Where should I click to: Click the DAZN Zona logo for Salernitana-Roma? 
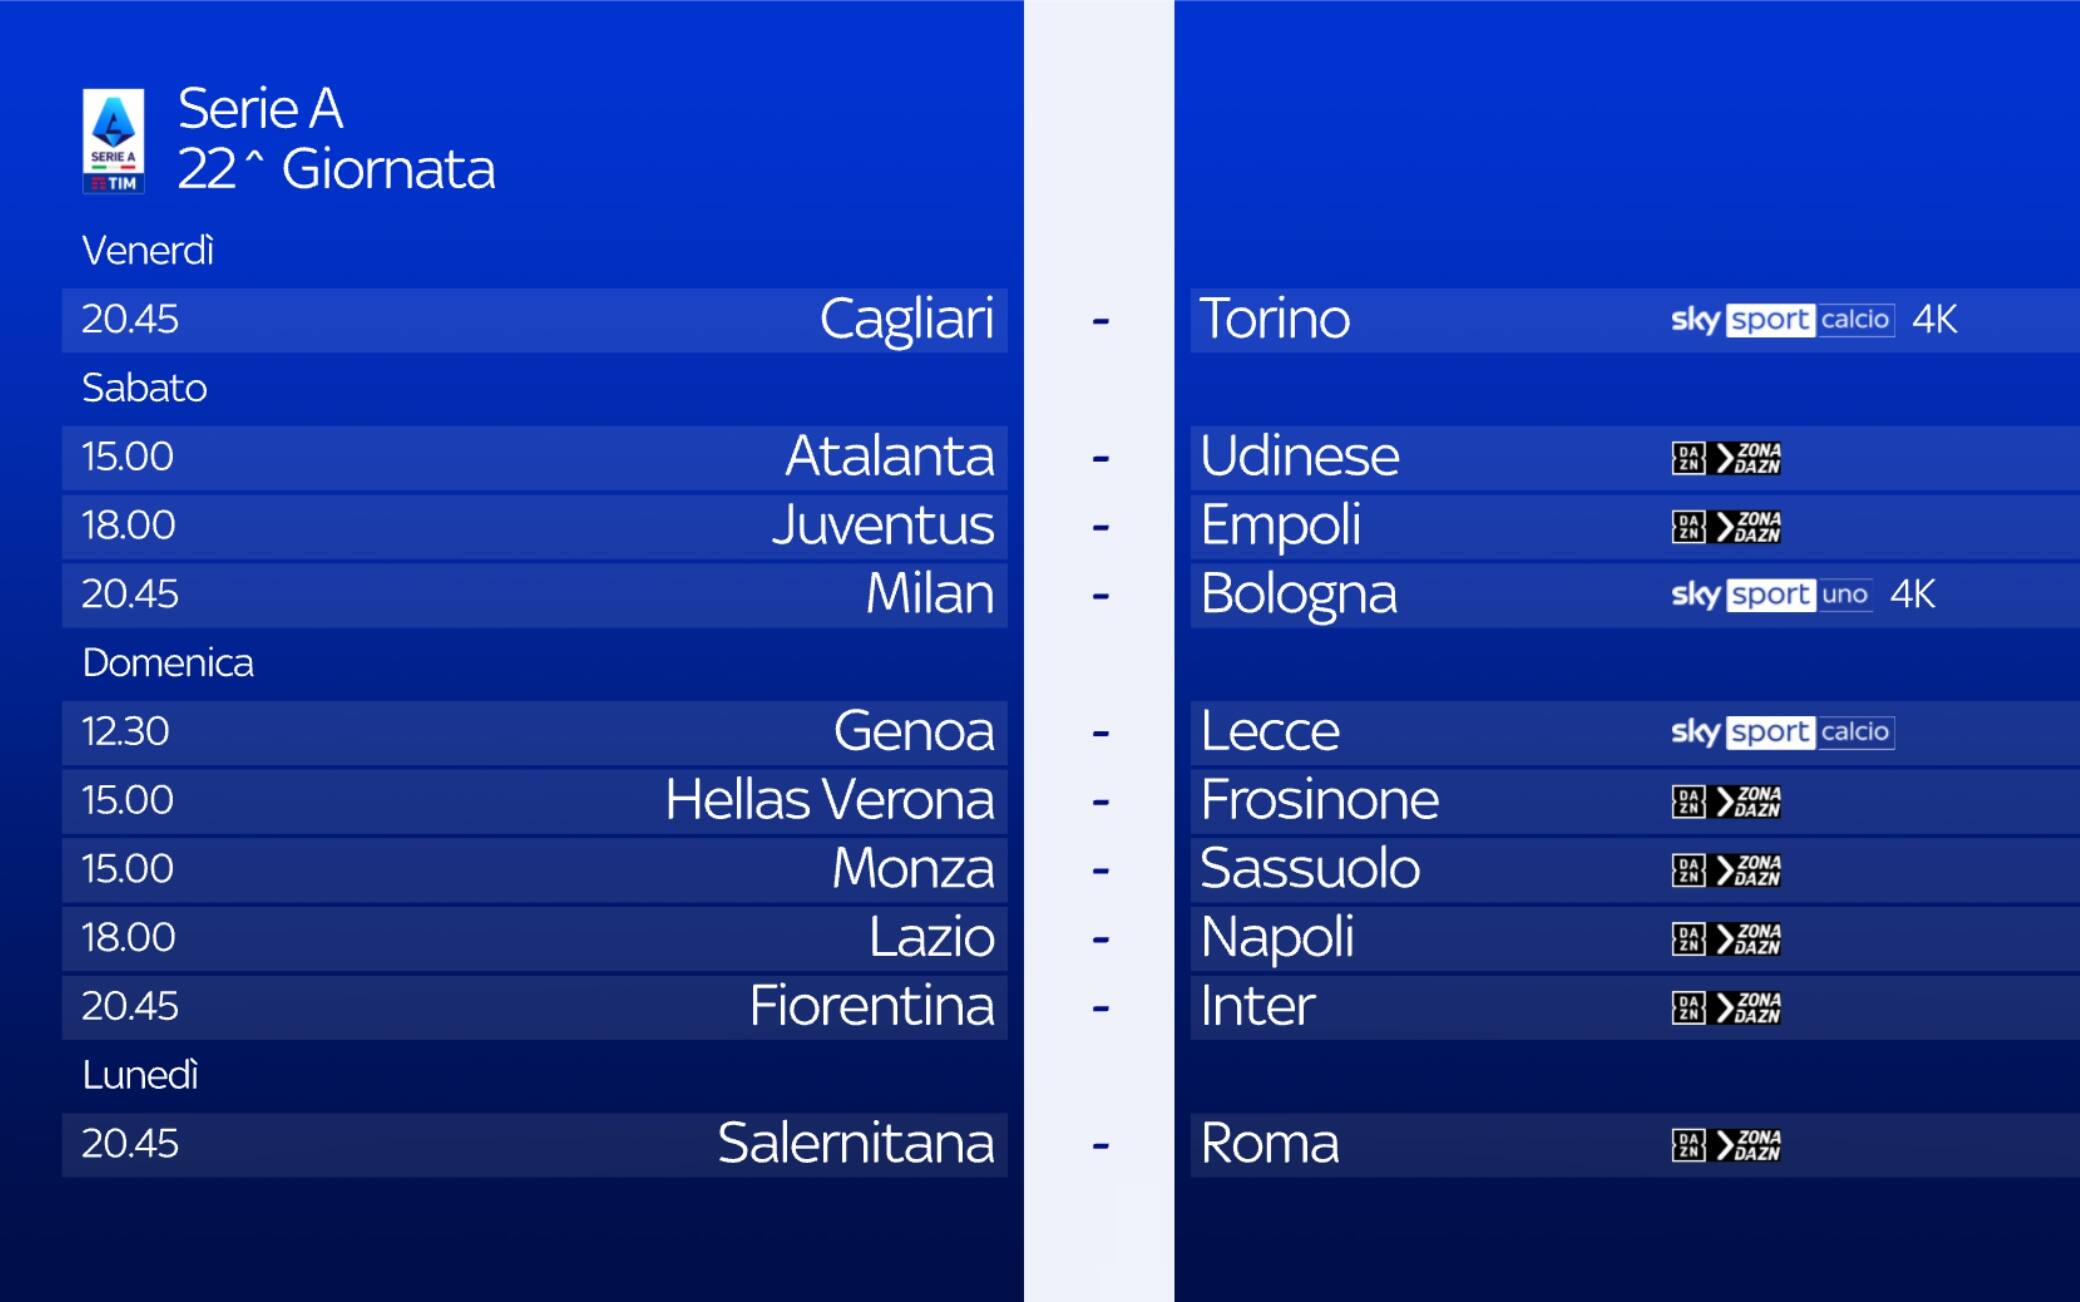[x=1726, y=1145]
